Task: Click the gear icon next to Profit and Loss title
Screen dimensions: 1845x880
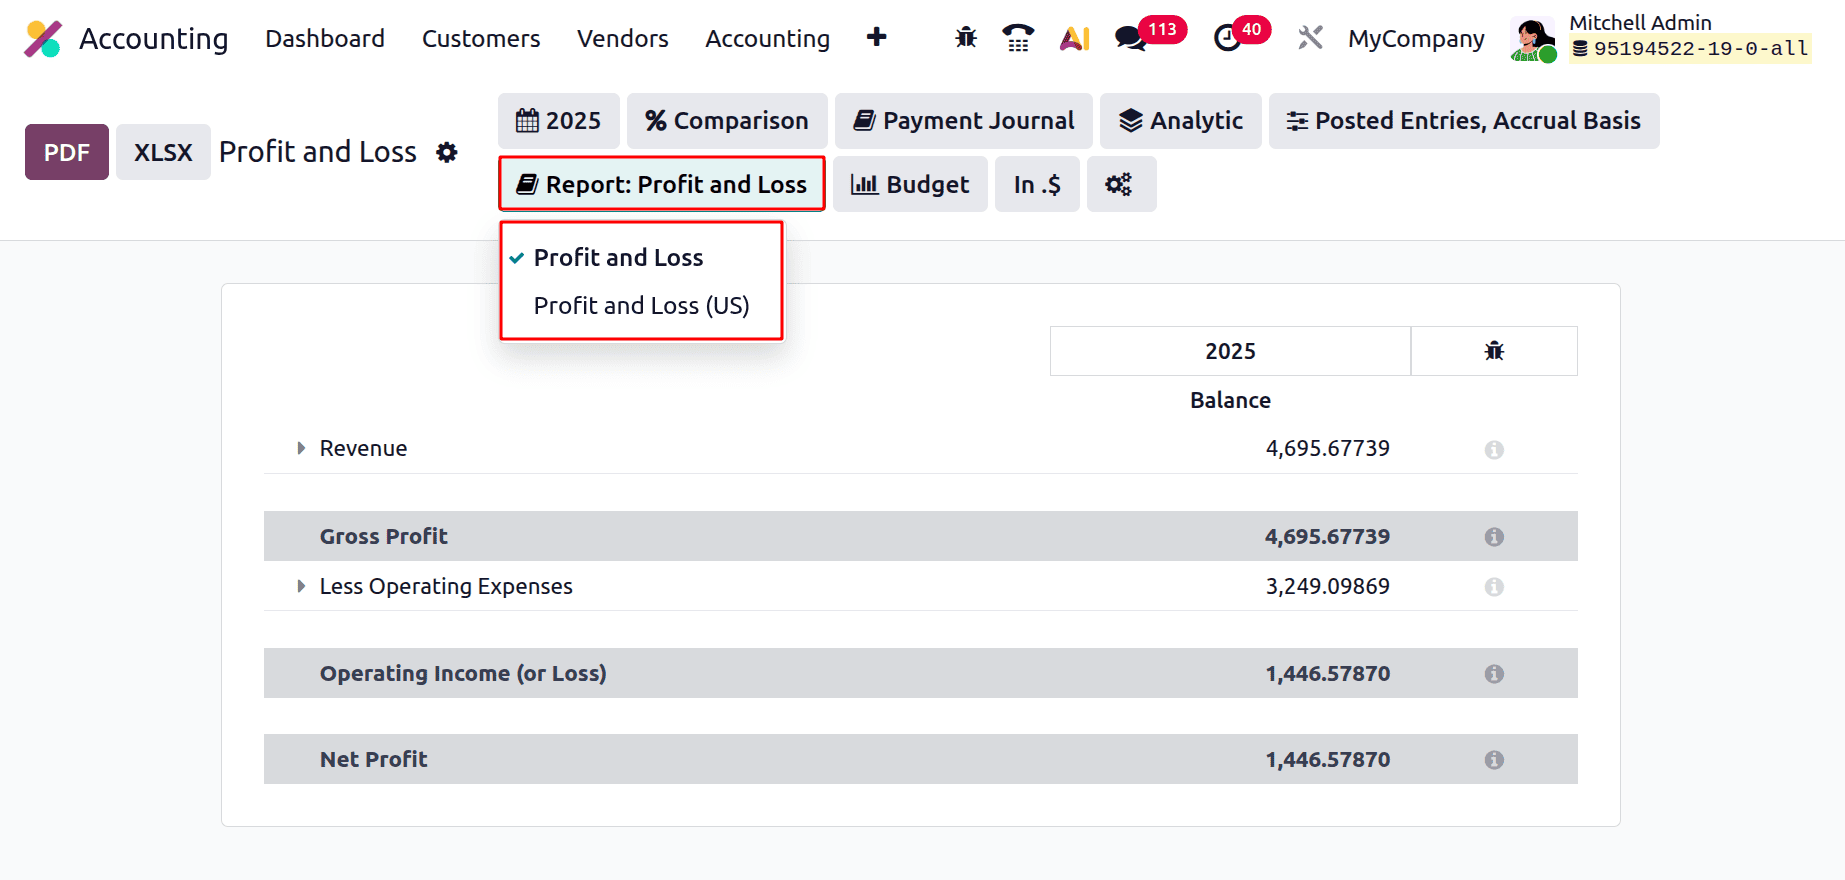Action: coord(447,152)
